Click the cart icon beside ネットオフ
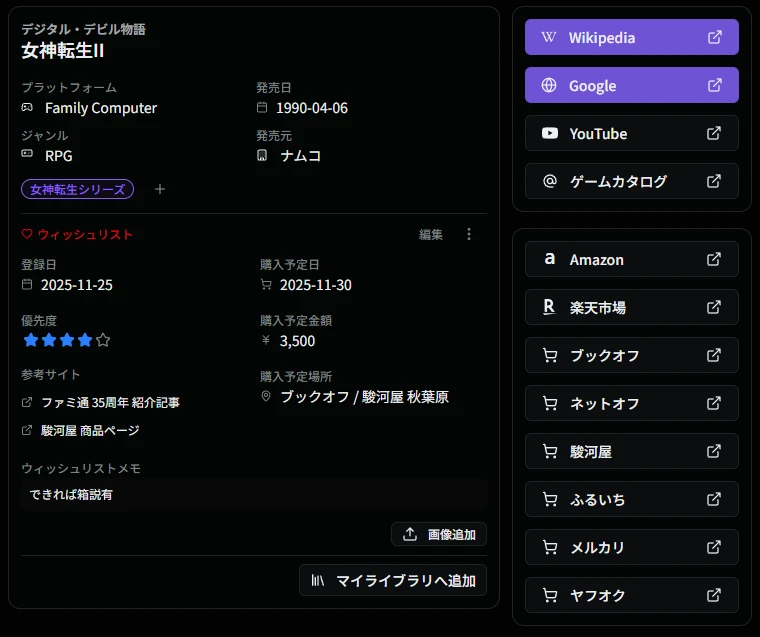Screen dimensions: 760x637 550,403
